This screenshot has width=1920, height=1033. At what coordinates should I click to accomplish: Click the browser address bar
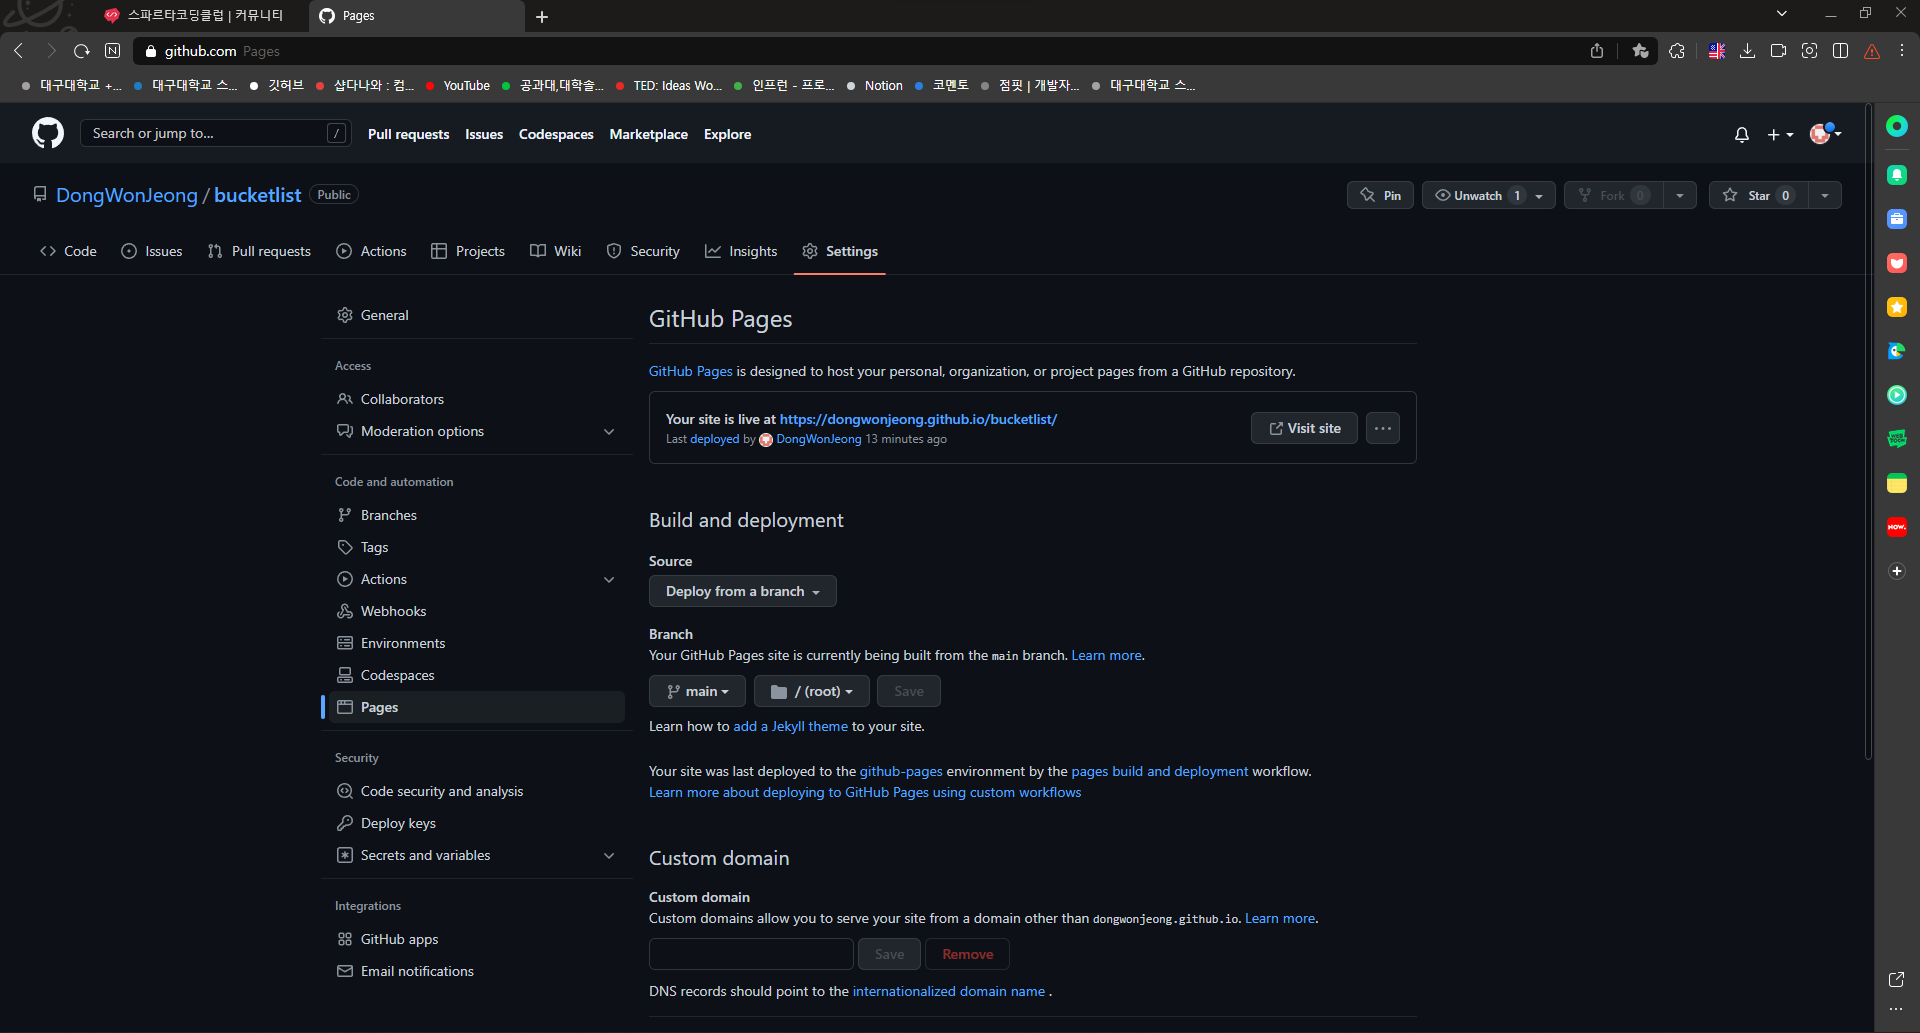click(x=860, y=51)
